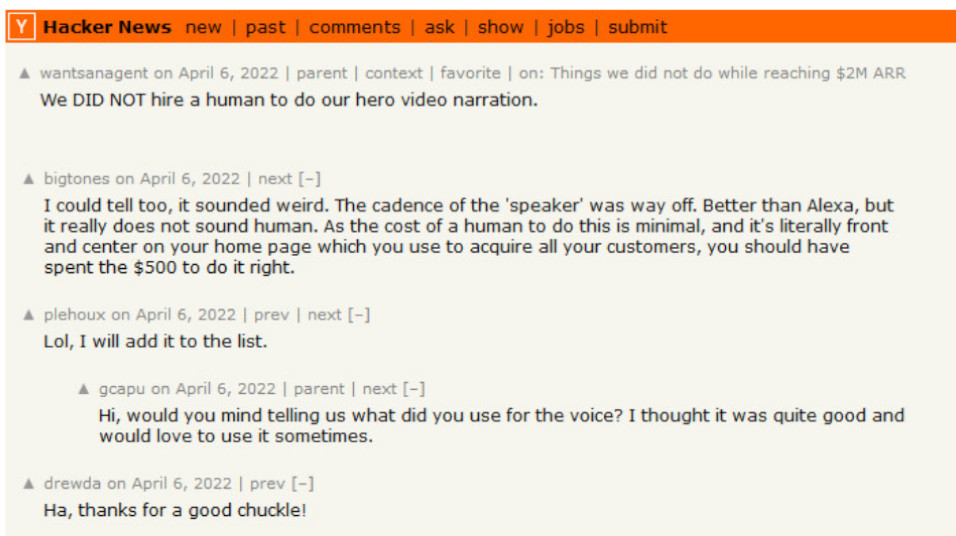Open the 'Things we did not do' story link
The image size is (956, 536).
coord(728,73)
